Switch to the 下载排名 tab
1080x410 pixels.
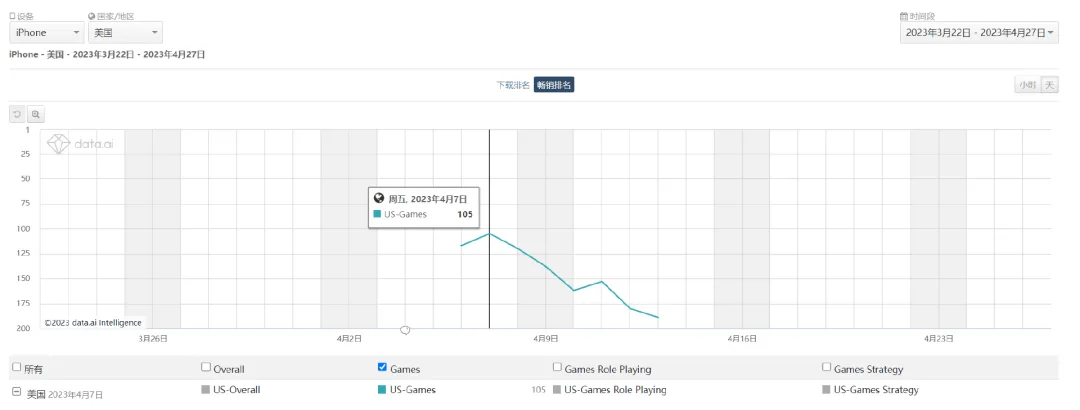pos(513,85)
